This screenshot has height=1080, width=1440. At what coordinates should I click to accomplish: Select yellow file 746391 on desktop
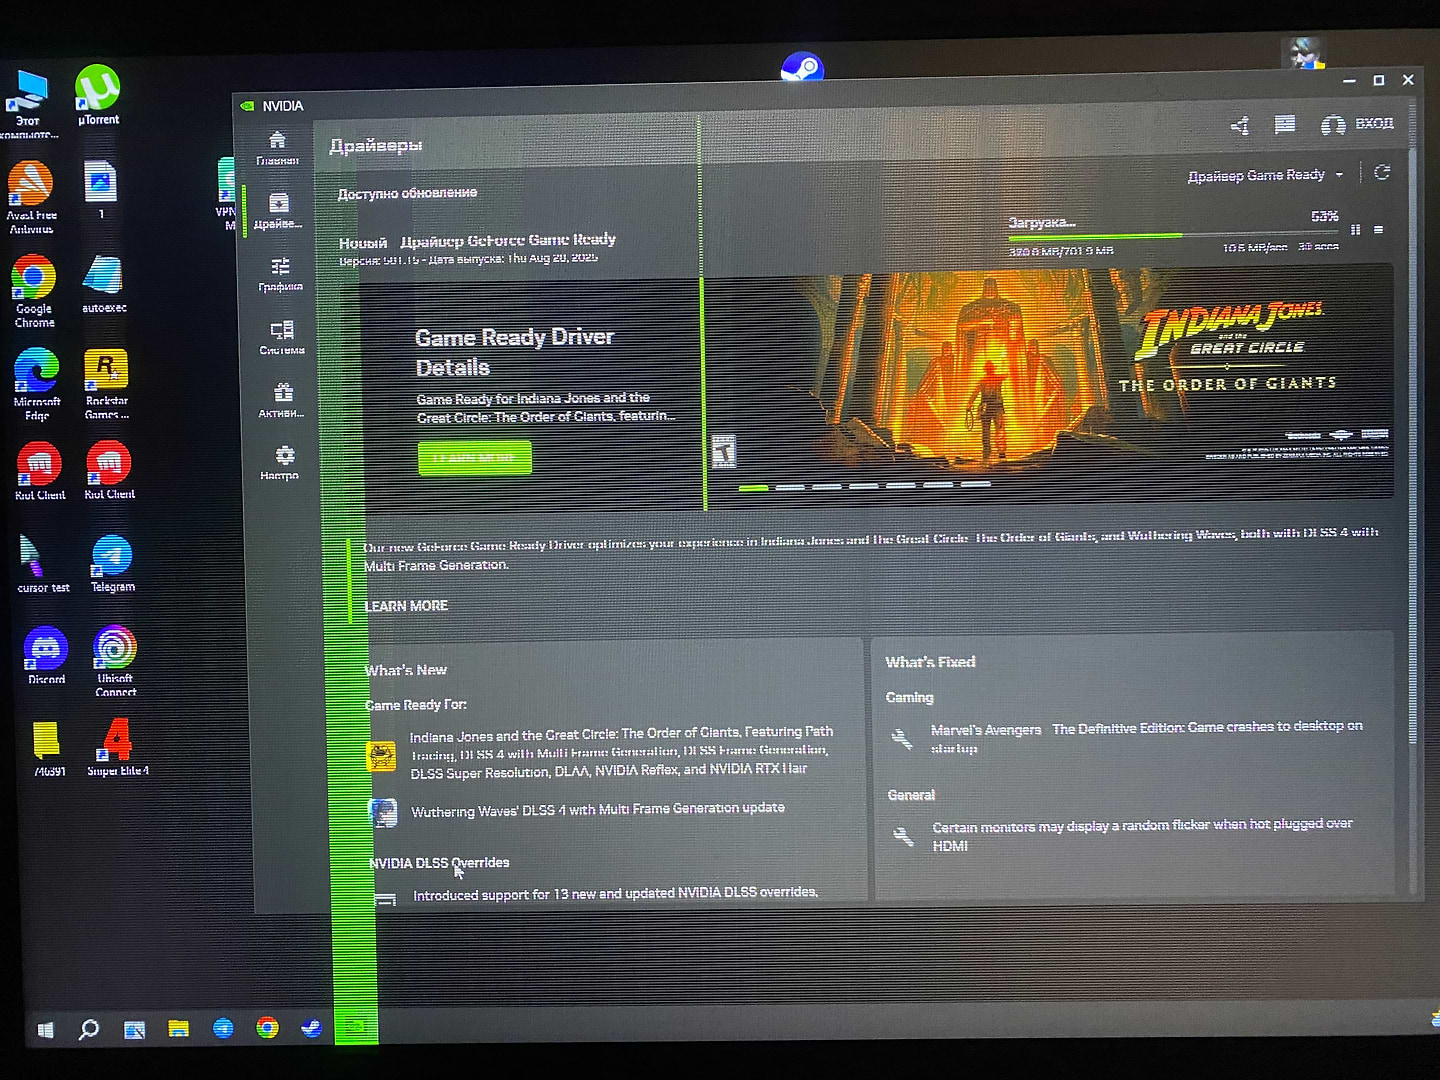[x=48, y=748]
